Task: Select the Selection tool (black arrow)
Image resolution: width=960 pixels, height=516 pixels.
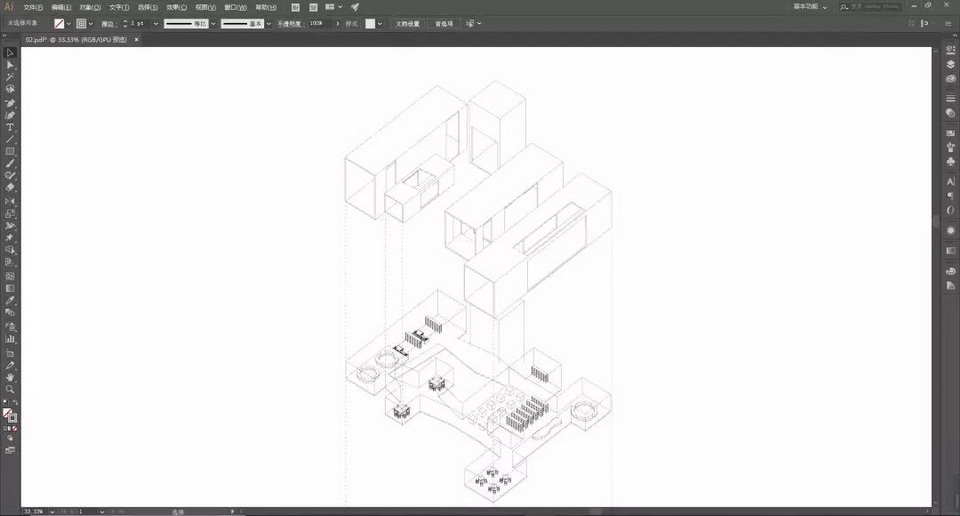Action: pos(10,53)
